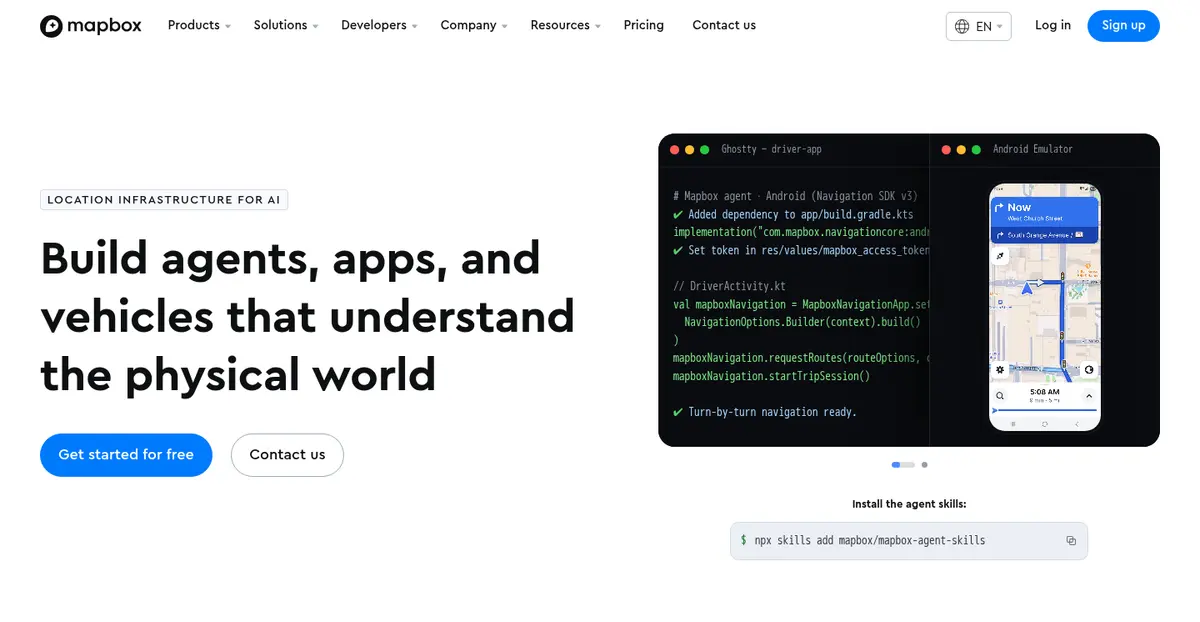Viewport: 1200px width, 622px height.
Task: Tap the up chevron in the emulator trip panel
Action: [1090, 396]
